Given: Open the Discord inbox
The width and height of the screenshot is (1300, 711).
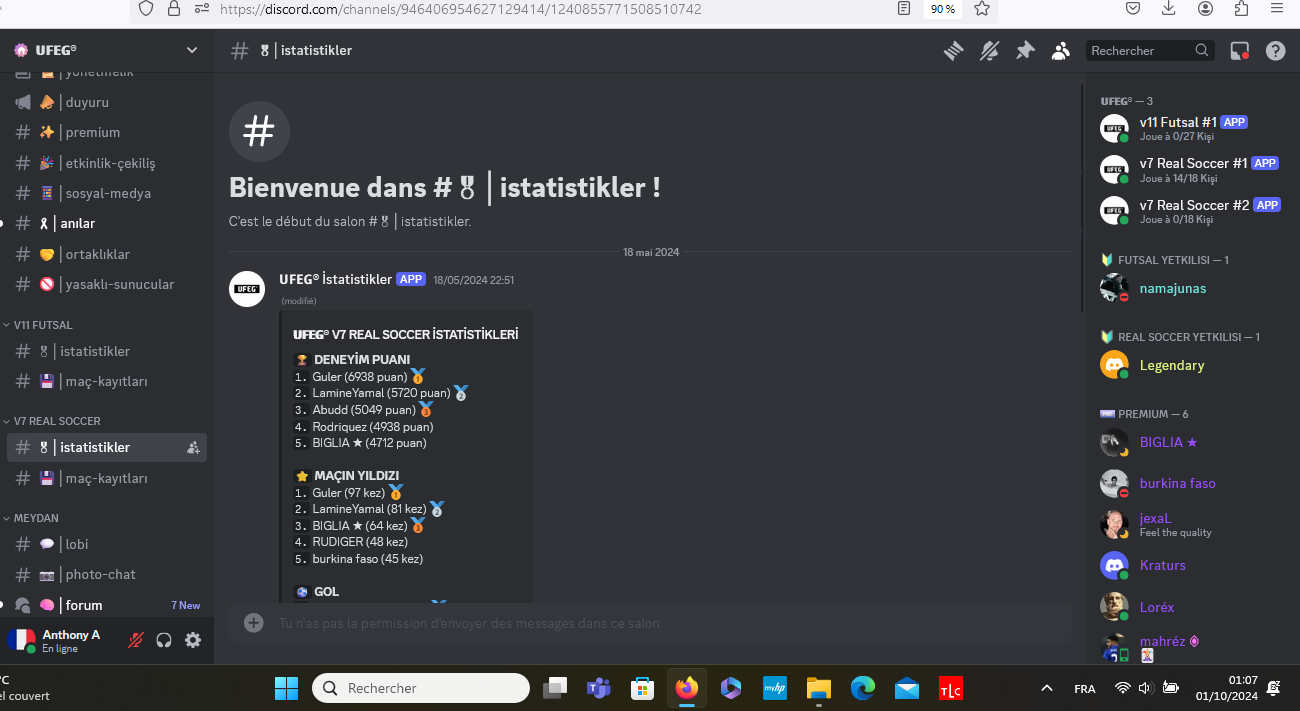Looking at the screenshot, I should point(1240,51).
